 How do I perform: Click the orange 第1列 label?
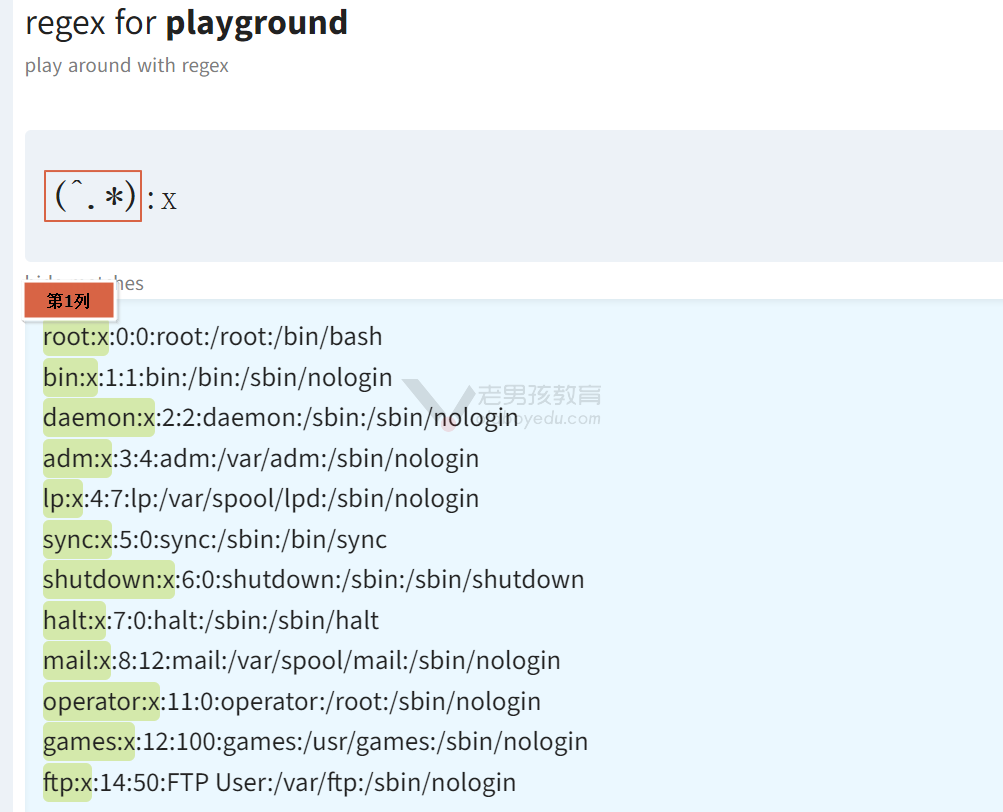69,301
